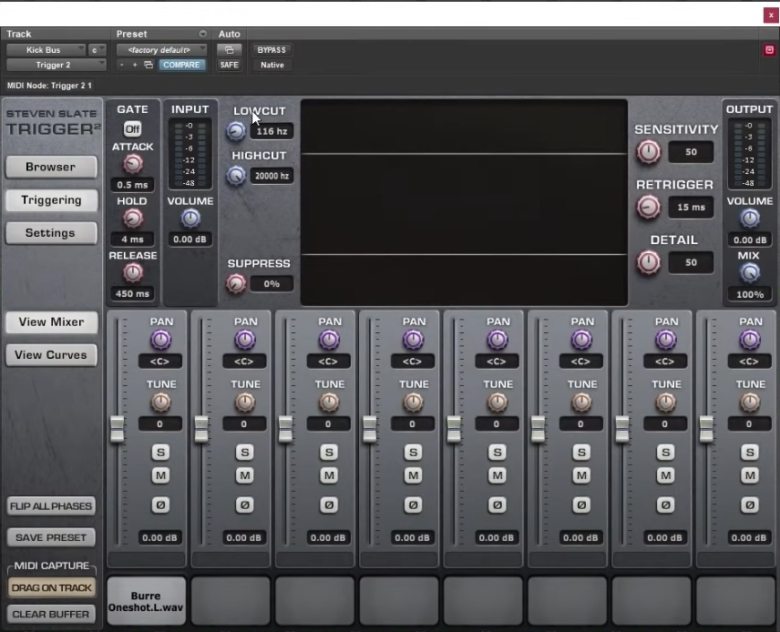
Task: Select View Mixer
Action: click(x=51, y=322)
